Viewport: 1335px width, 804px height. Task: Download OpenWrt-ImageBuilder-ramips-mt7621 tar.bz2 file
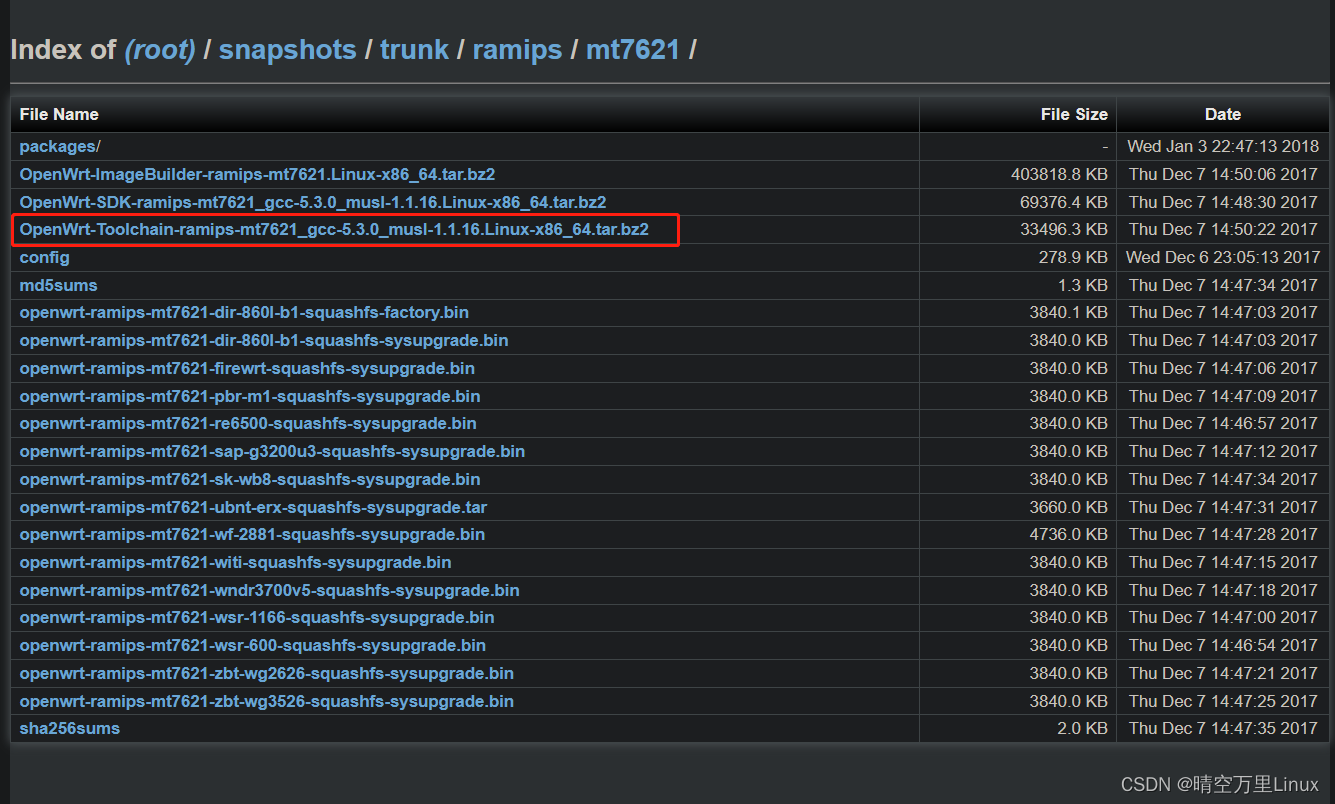pos(257,174)
